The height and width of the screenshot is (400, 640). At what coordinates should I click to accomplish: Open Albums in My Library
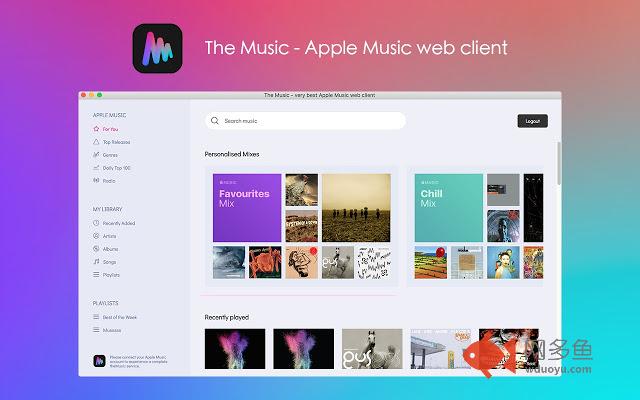(105, 249)
